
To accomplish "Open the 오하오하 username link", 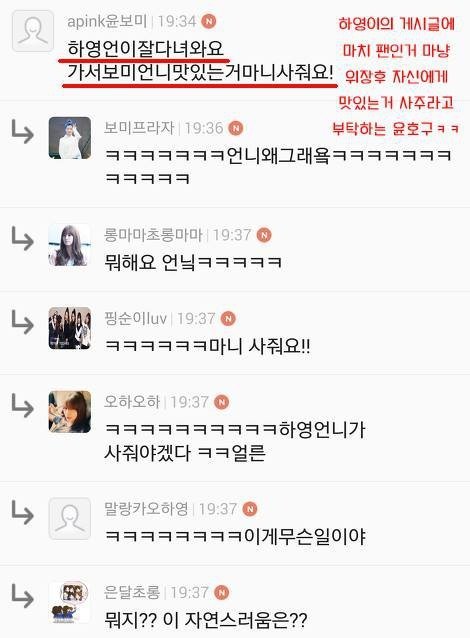I will 132,402.
